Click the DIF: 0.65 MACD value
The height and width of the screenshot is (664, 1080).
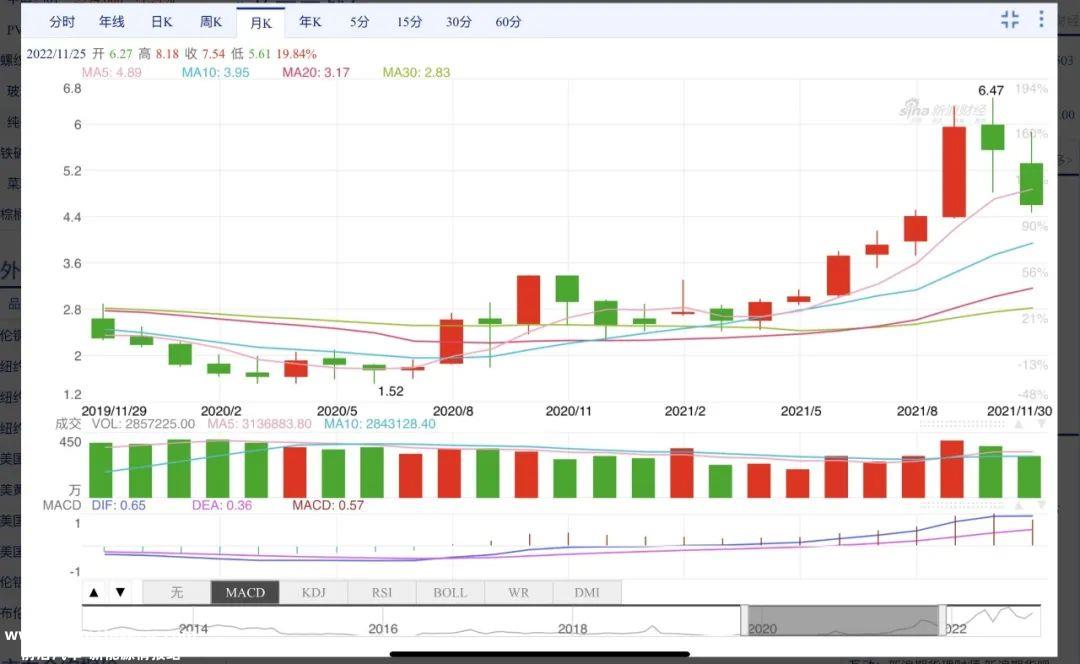tap(118, 506)
